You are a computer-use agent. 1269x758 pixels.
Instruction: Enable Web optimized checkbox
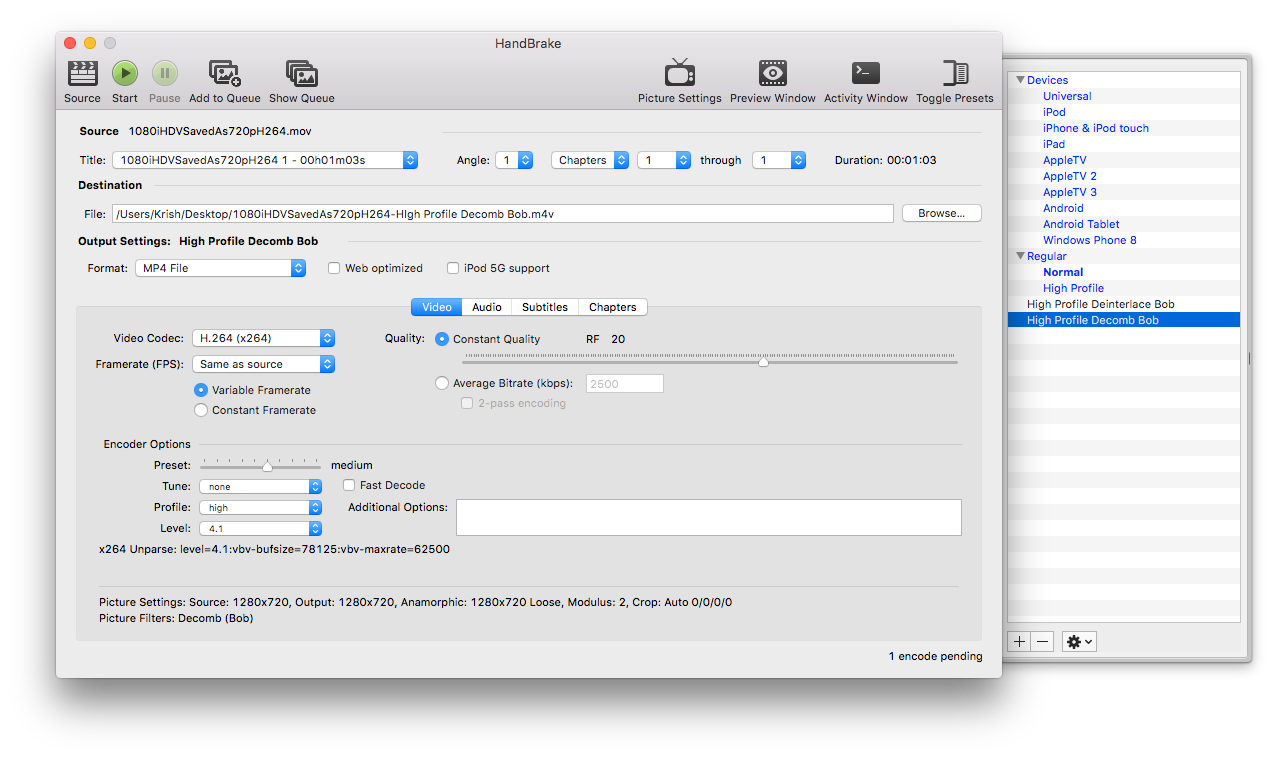pos(336,268)
